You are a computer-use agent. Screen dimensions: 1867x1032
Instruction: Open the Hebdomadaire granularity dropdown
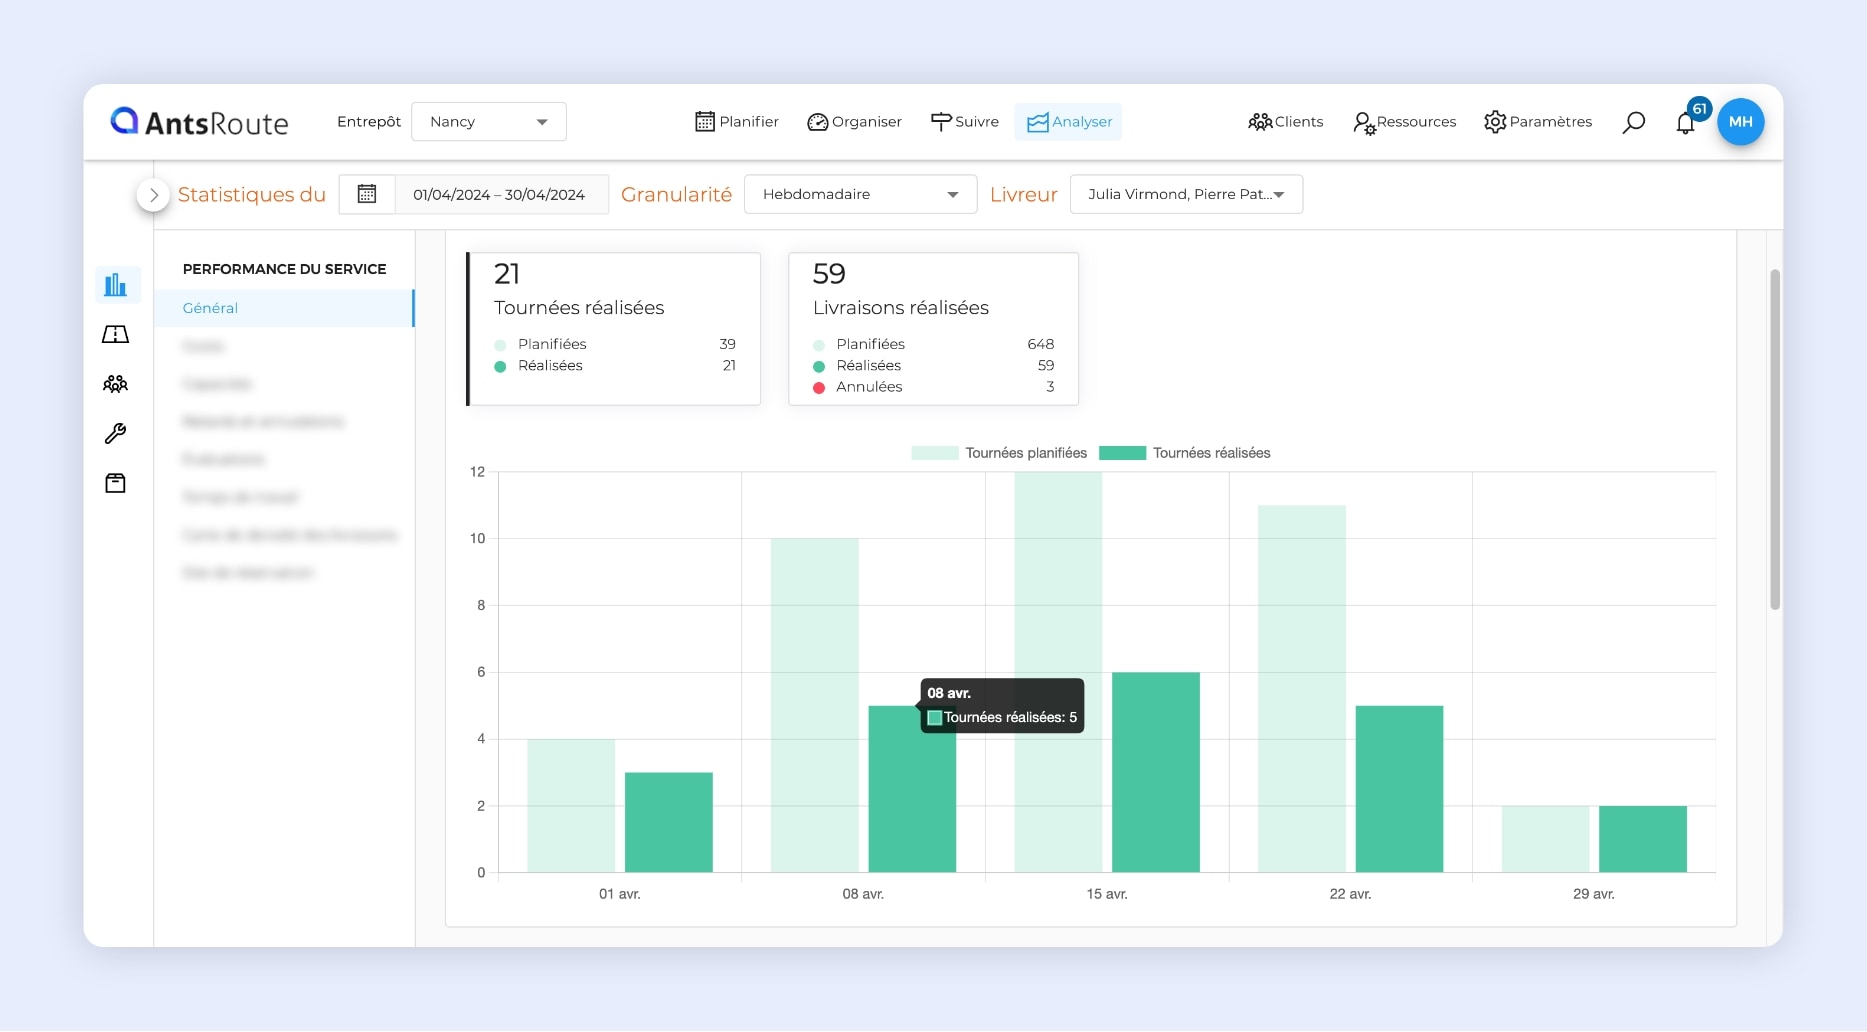coord(860,194)
